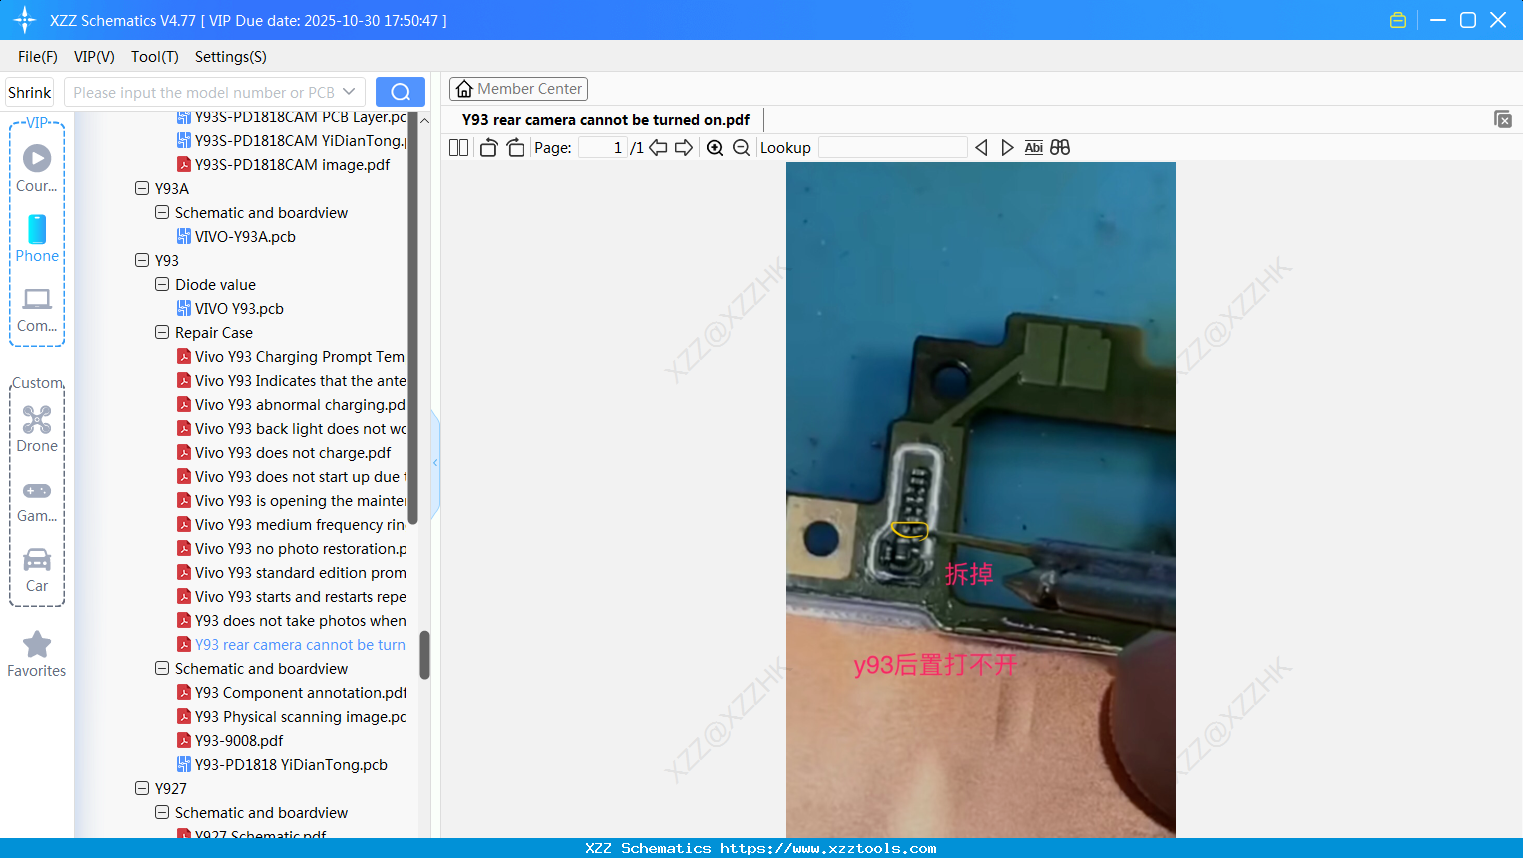Open the Tool menu
Viewport: 1523px width, 858px height.
pyautogui.click(x=154, y=57)
